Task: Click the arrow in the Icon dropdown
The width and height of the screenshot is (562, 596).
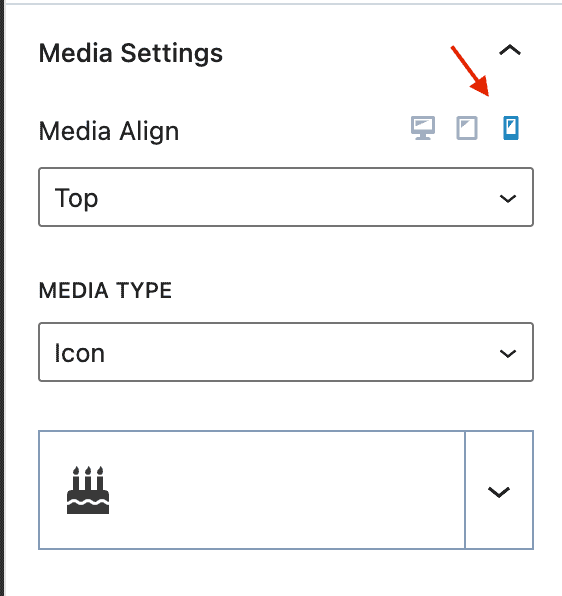Action: click(508, 353)
